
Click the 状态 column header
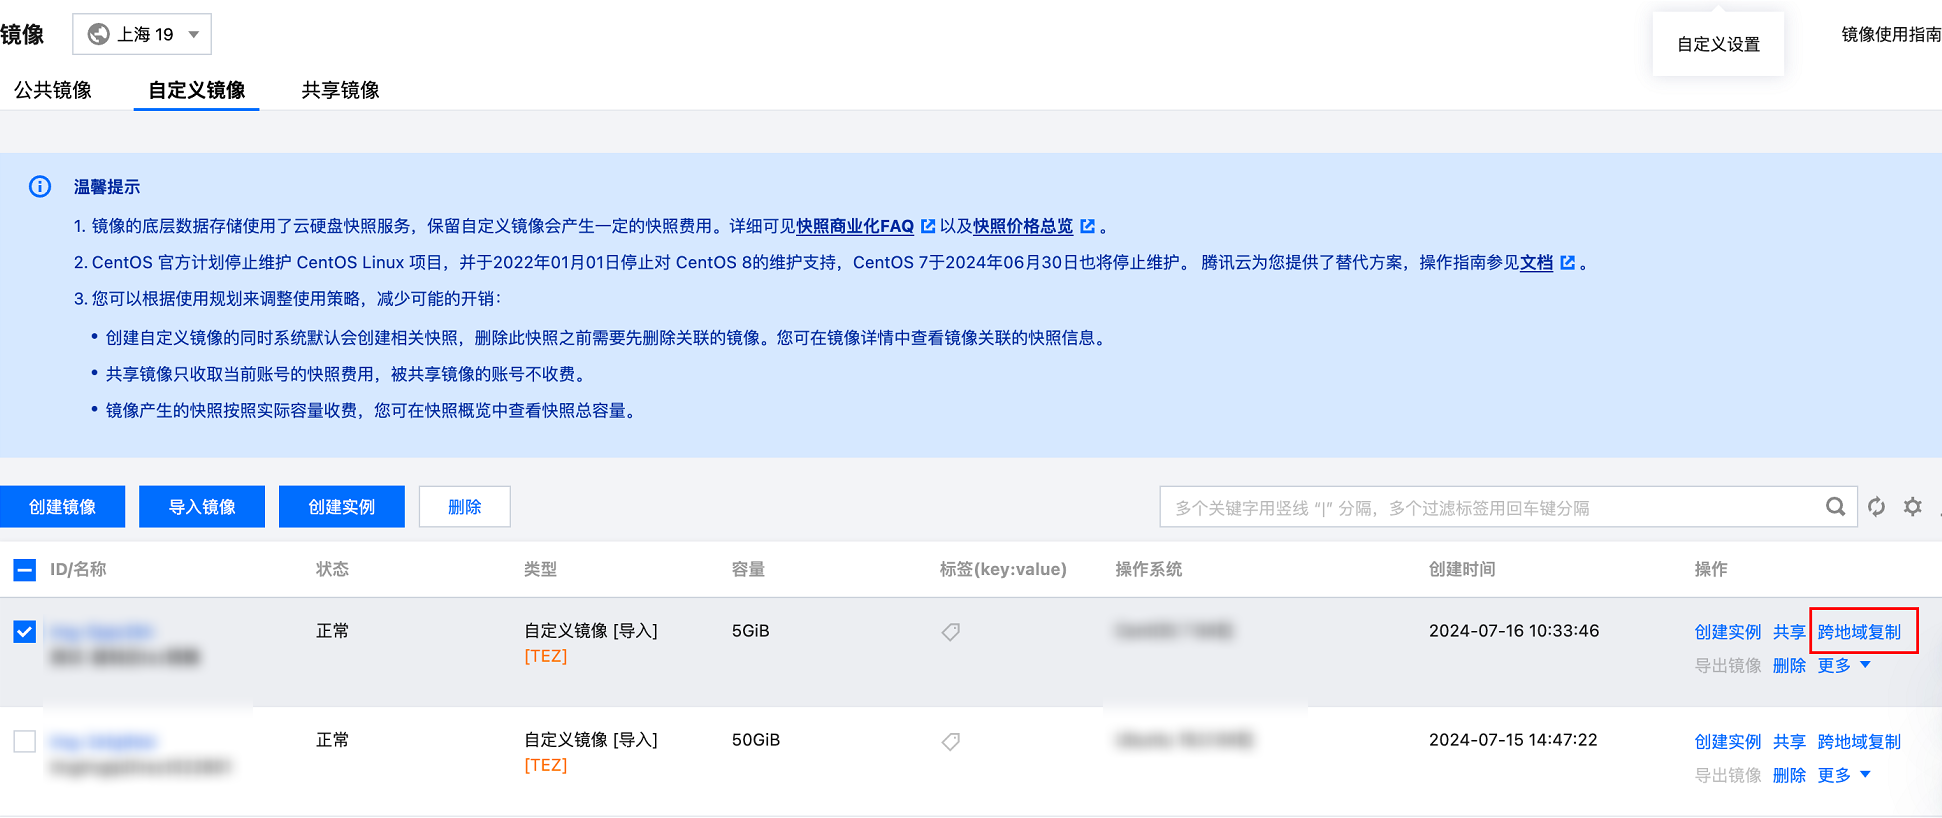(333, 570)
